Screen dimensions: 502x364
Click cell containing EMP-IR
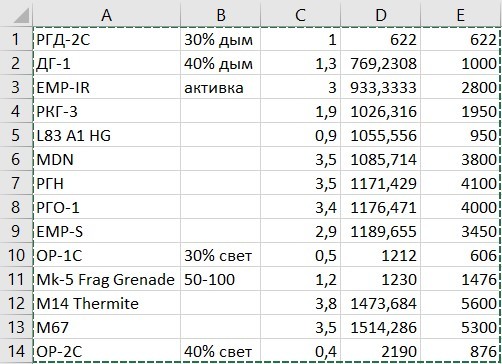tap(107, 87)
